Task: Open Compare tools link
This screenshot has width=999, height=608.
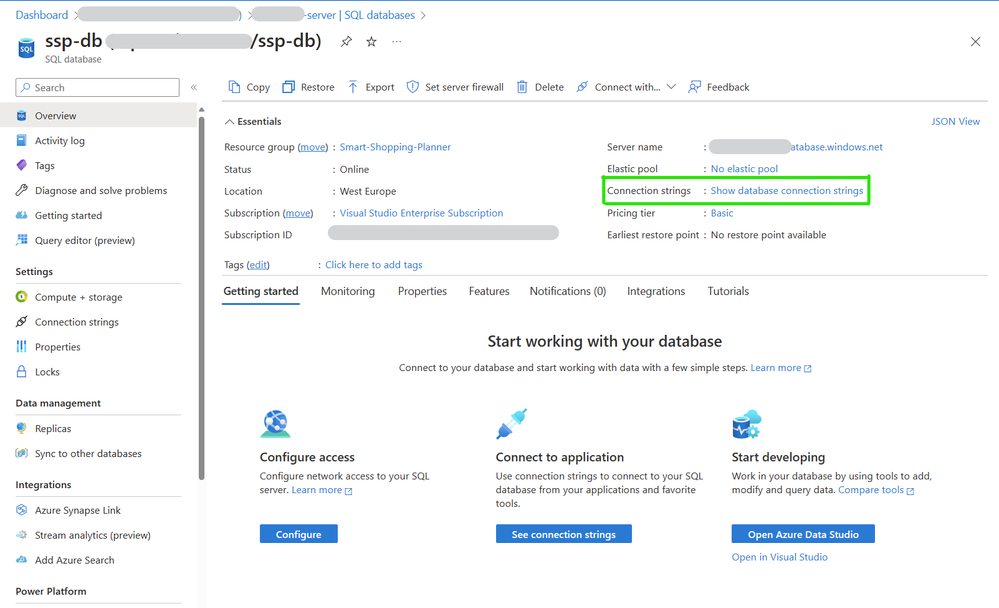Action: click(875, 490)
